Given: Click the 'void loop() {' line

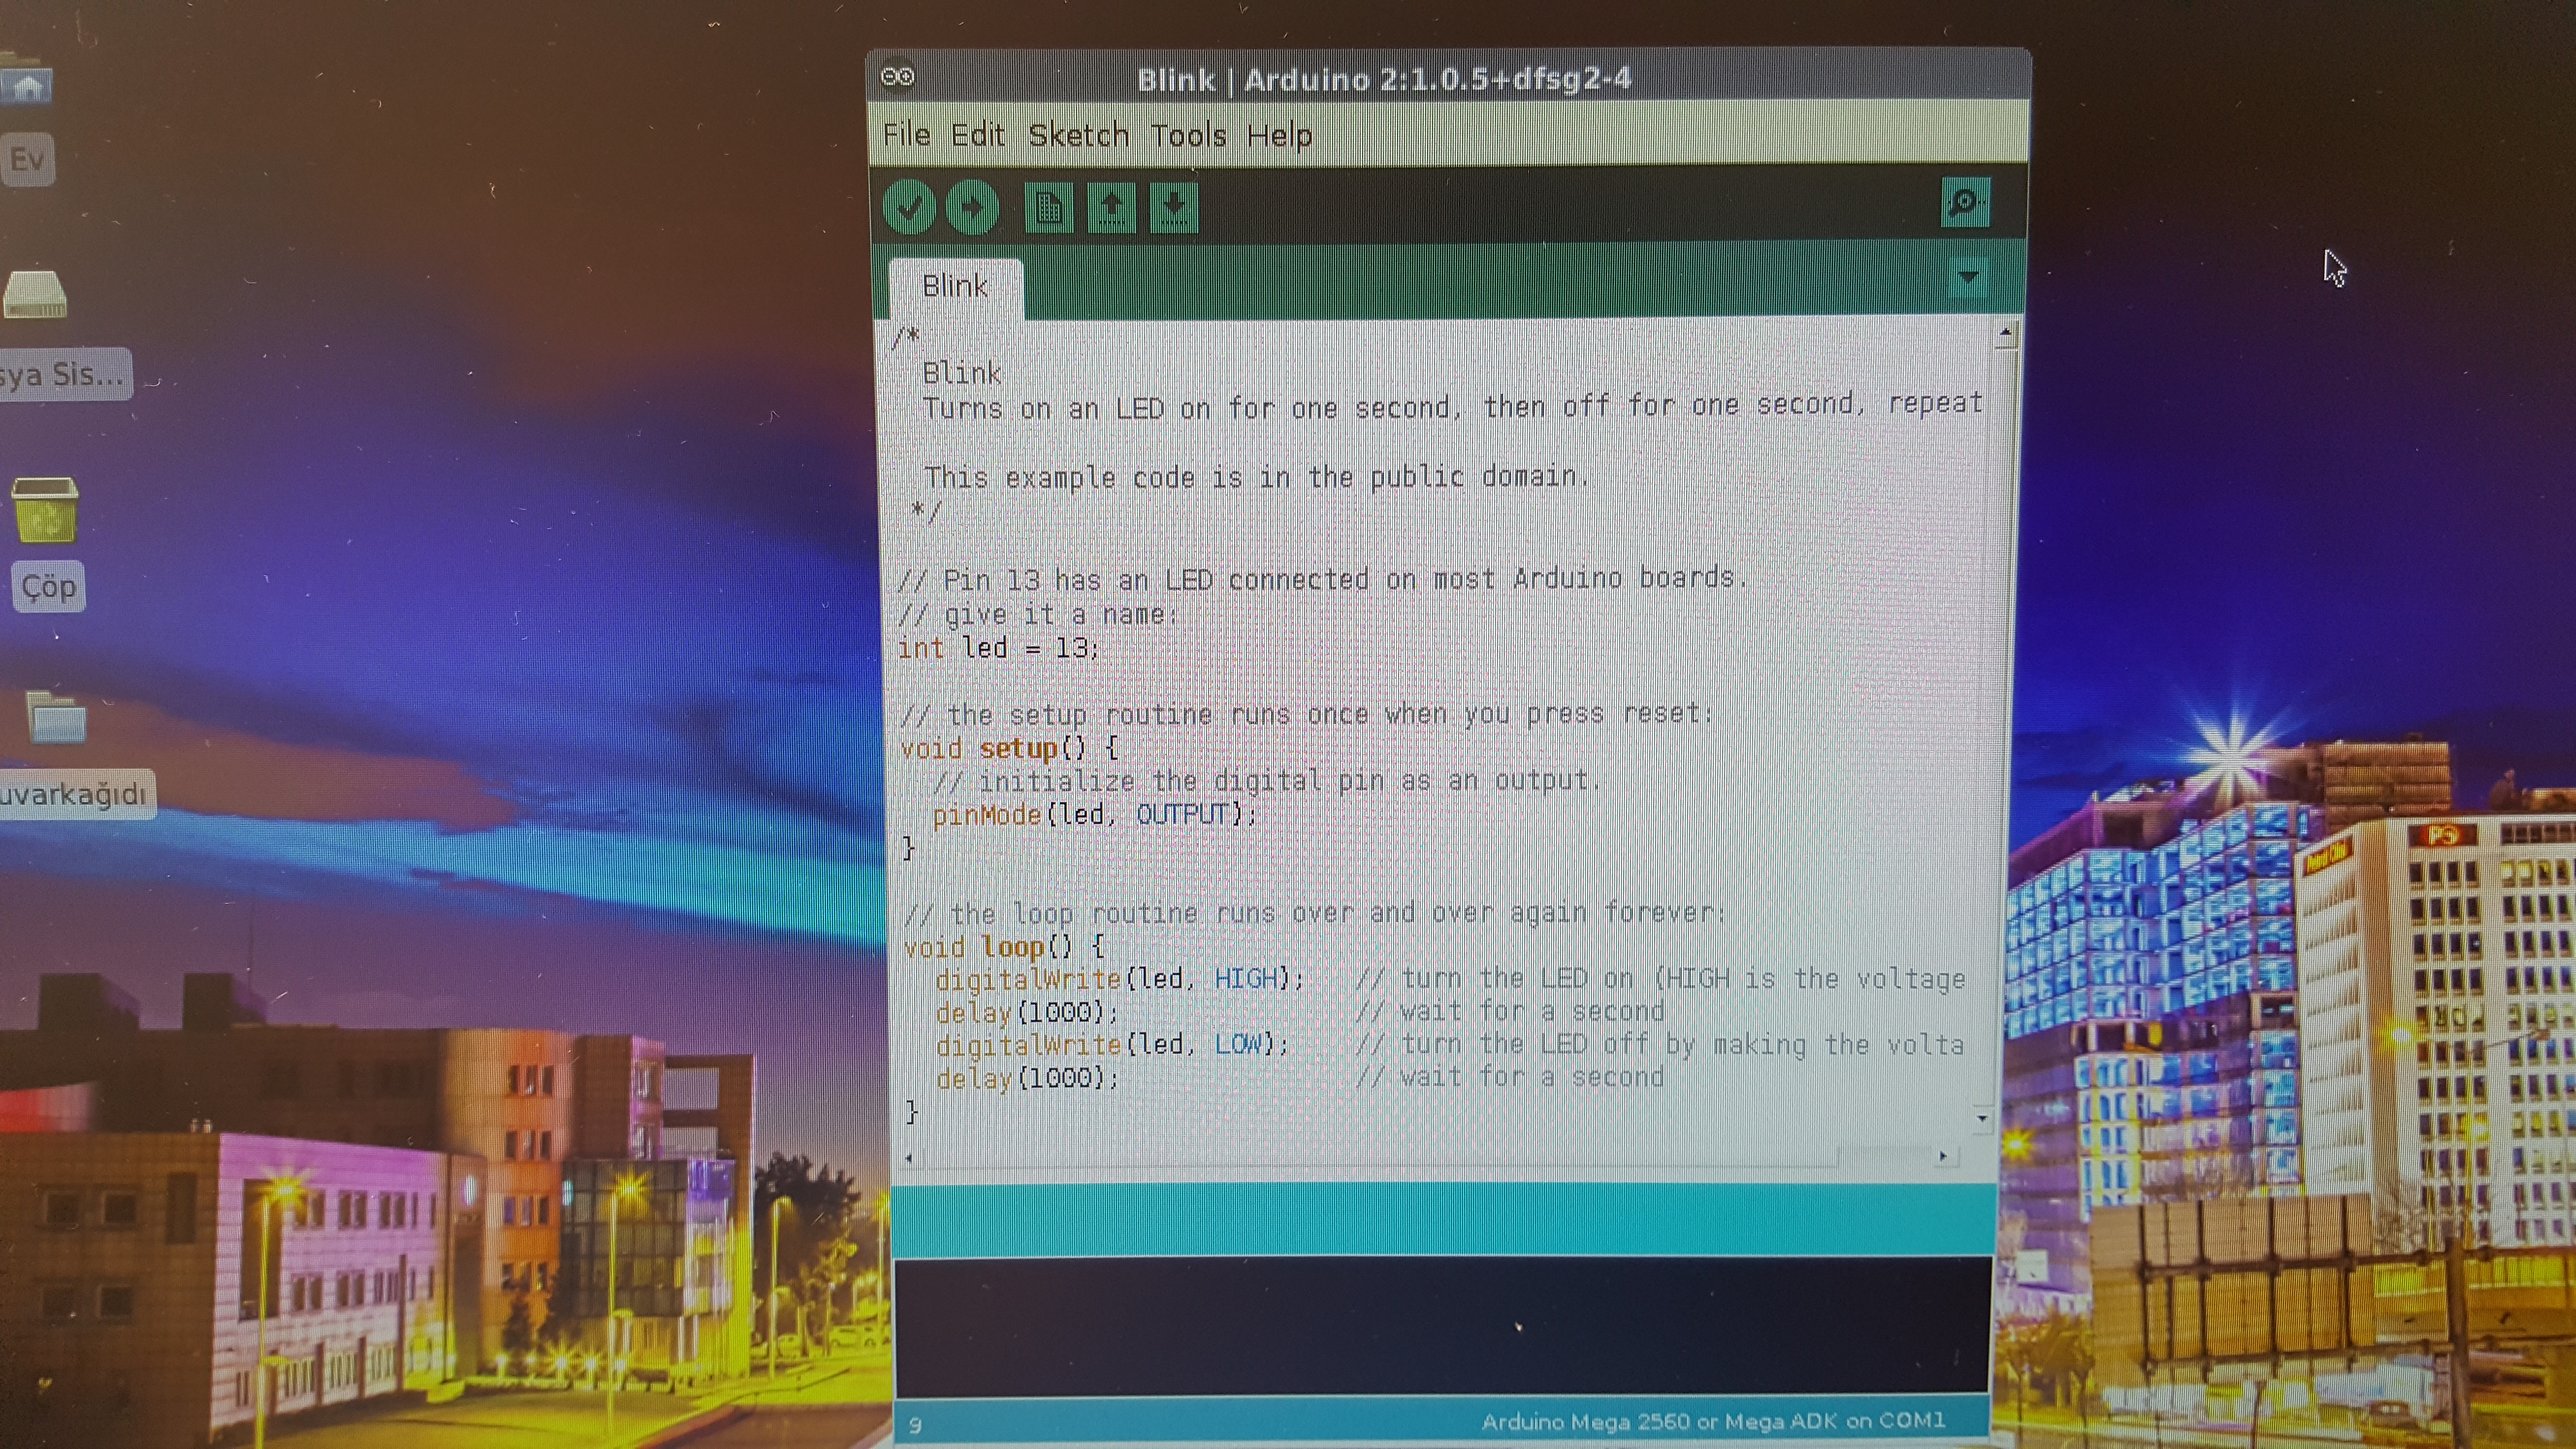Looking at the screenshot, I should [1004, 947].
